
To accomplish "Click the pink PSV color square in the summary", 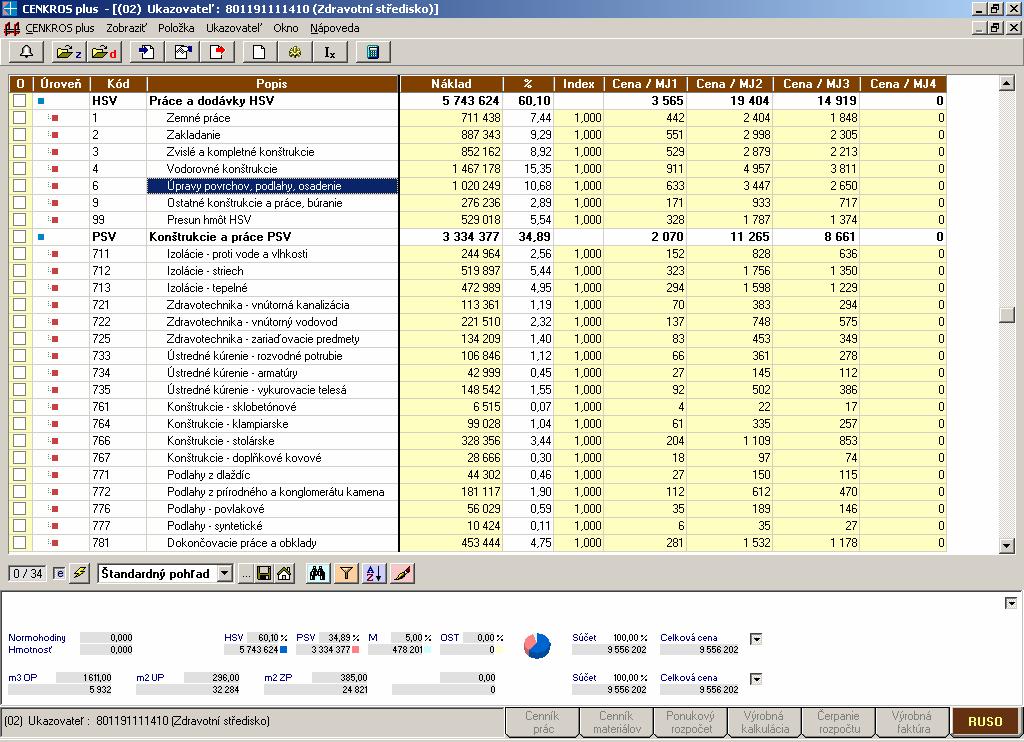I will [355, 650].
